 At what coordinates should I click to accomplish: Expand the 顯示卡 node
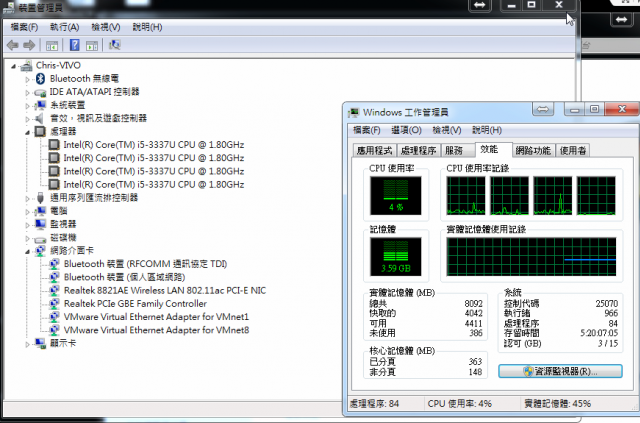(x=27, y=344)
